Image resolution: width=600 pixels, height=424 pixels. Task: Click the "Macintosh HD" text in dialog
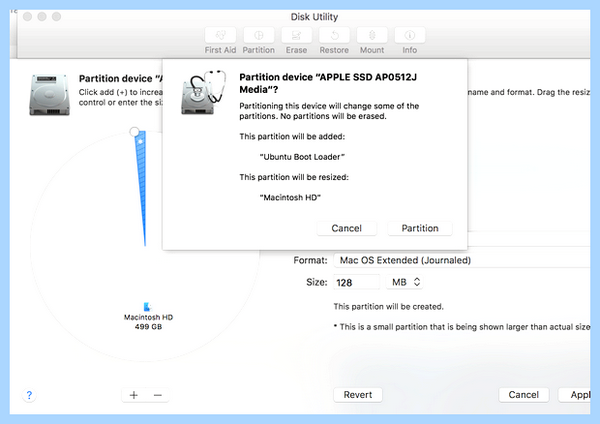point(290,197)
